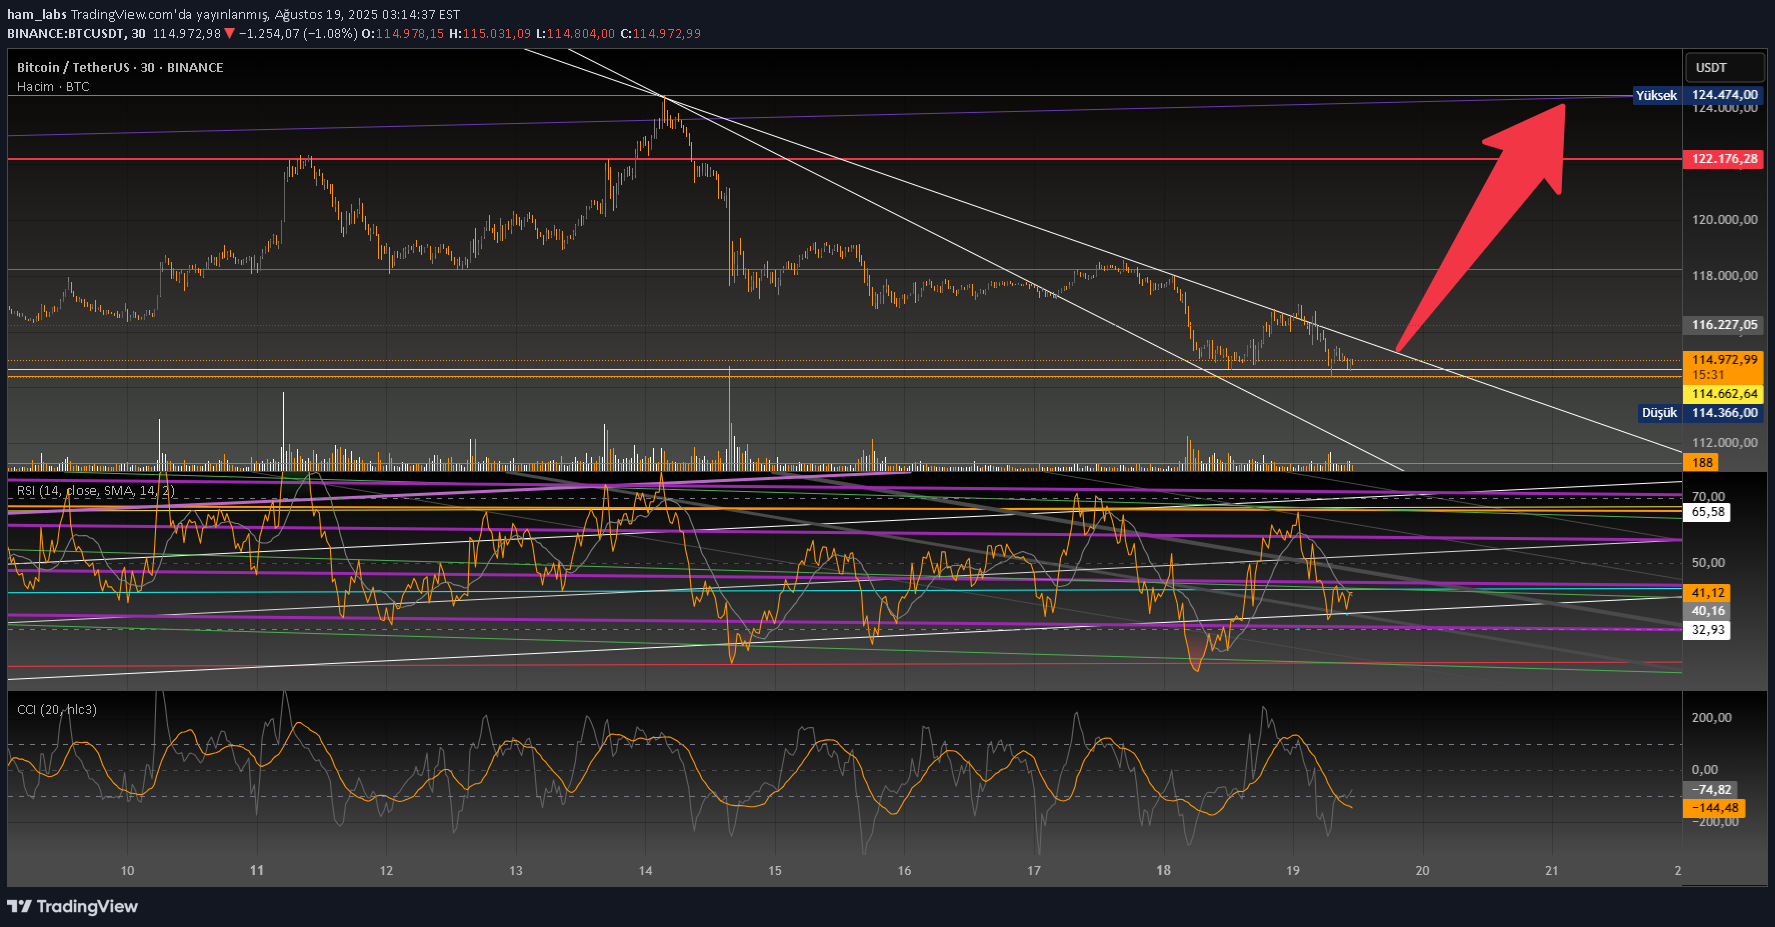Image resolution: width=1775 pixels, height=927 pixels.
Task: Click the USDT currency selector on price axis
Action: coord(1725,67)
